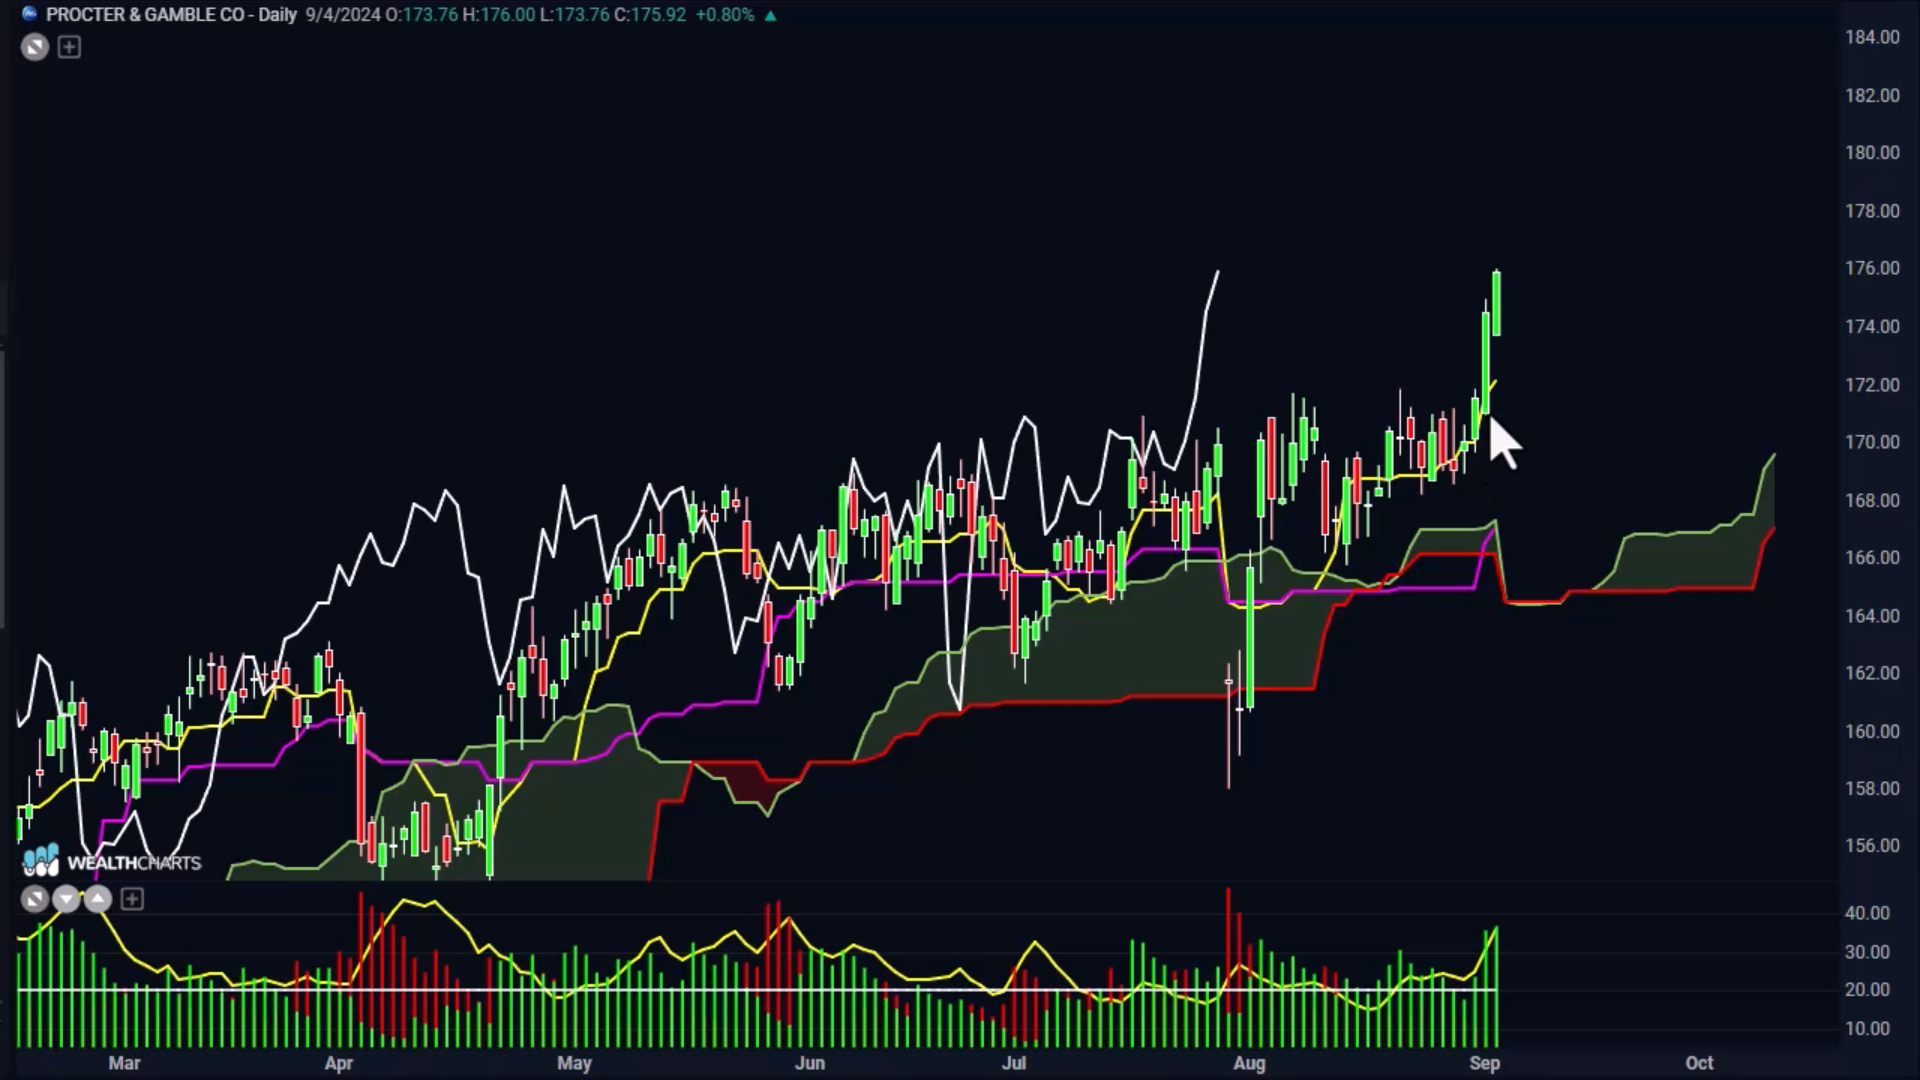1920x1080 pixels.
Task: Click the date '9/4/2024' in the header
Action: [343, 15]
